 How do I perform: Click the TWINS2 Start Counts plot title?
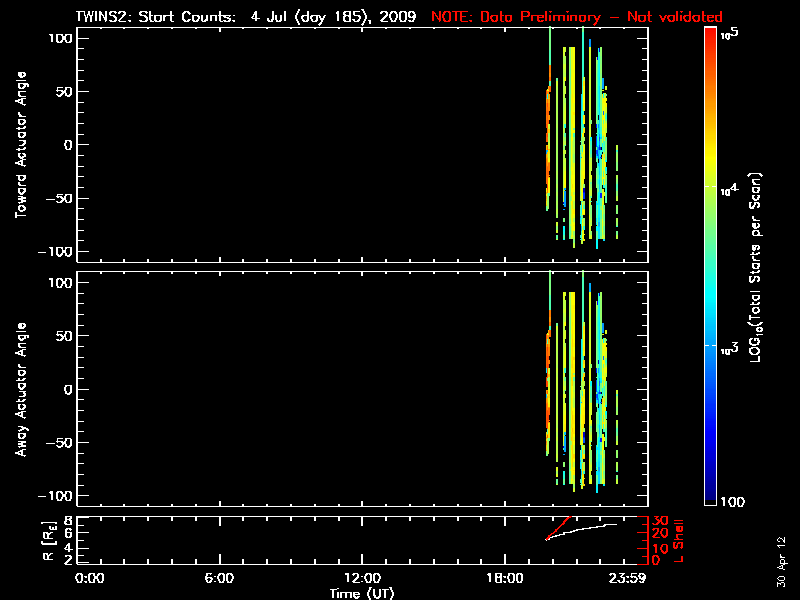tap(250, 17)
